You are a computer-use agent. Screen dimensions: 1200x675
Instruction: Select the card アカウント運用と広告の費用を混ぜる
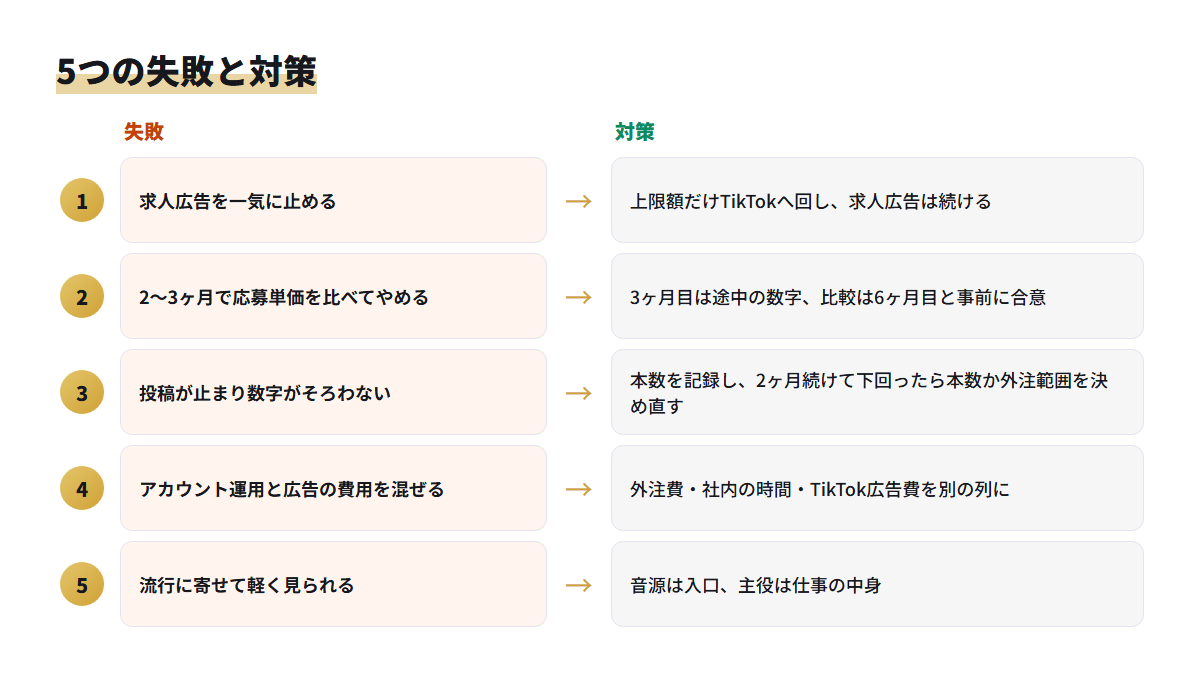tap(333, 488)
